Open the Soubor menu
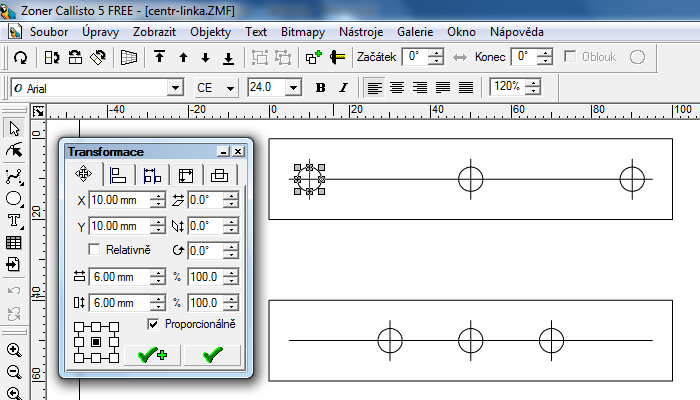 (49, 32)
